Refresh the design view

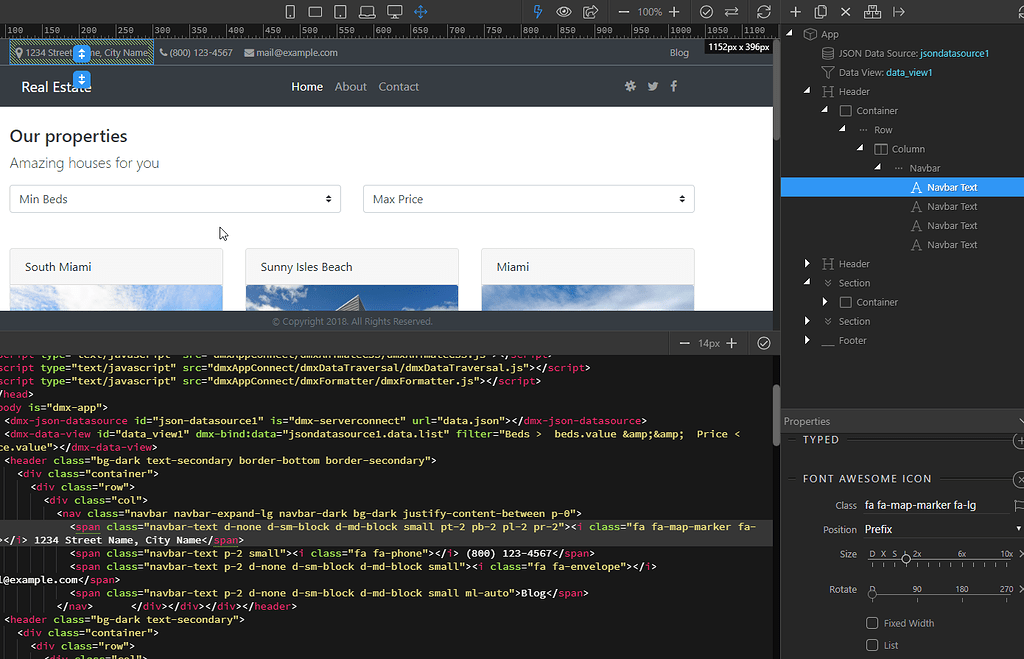763,12
